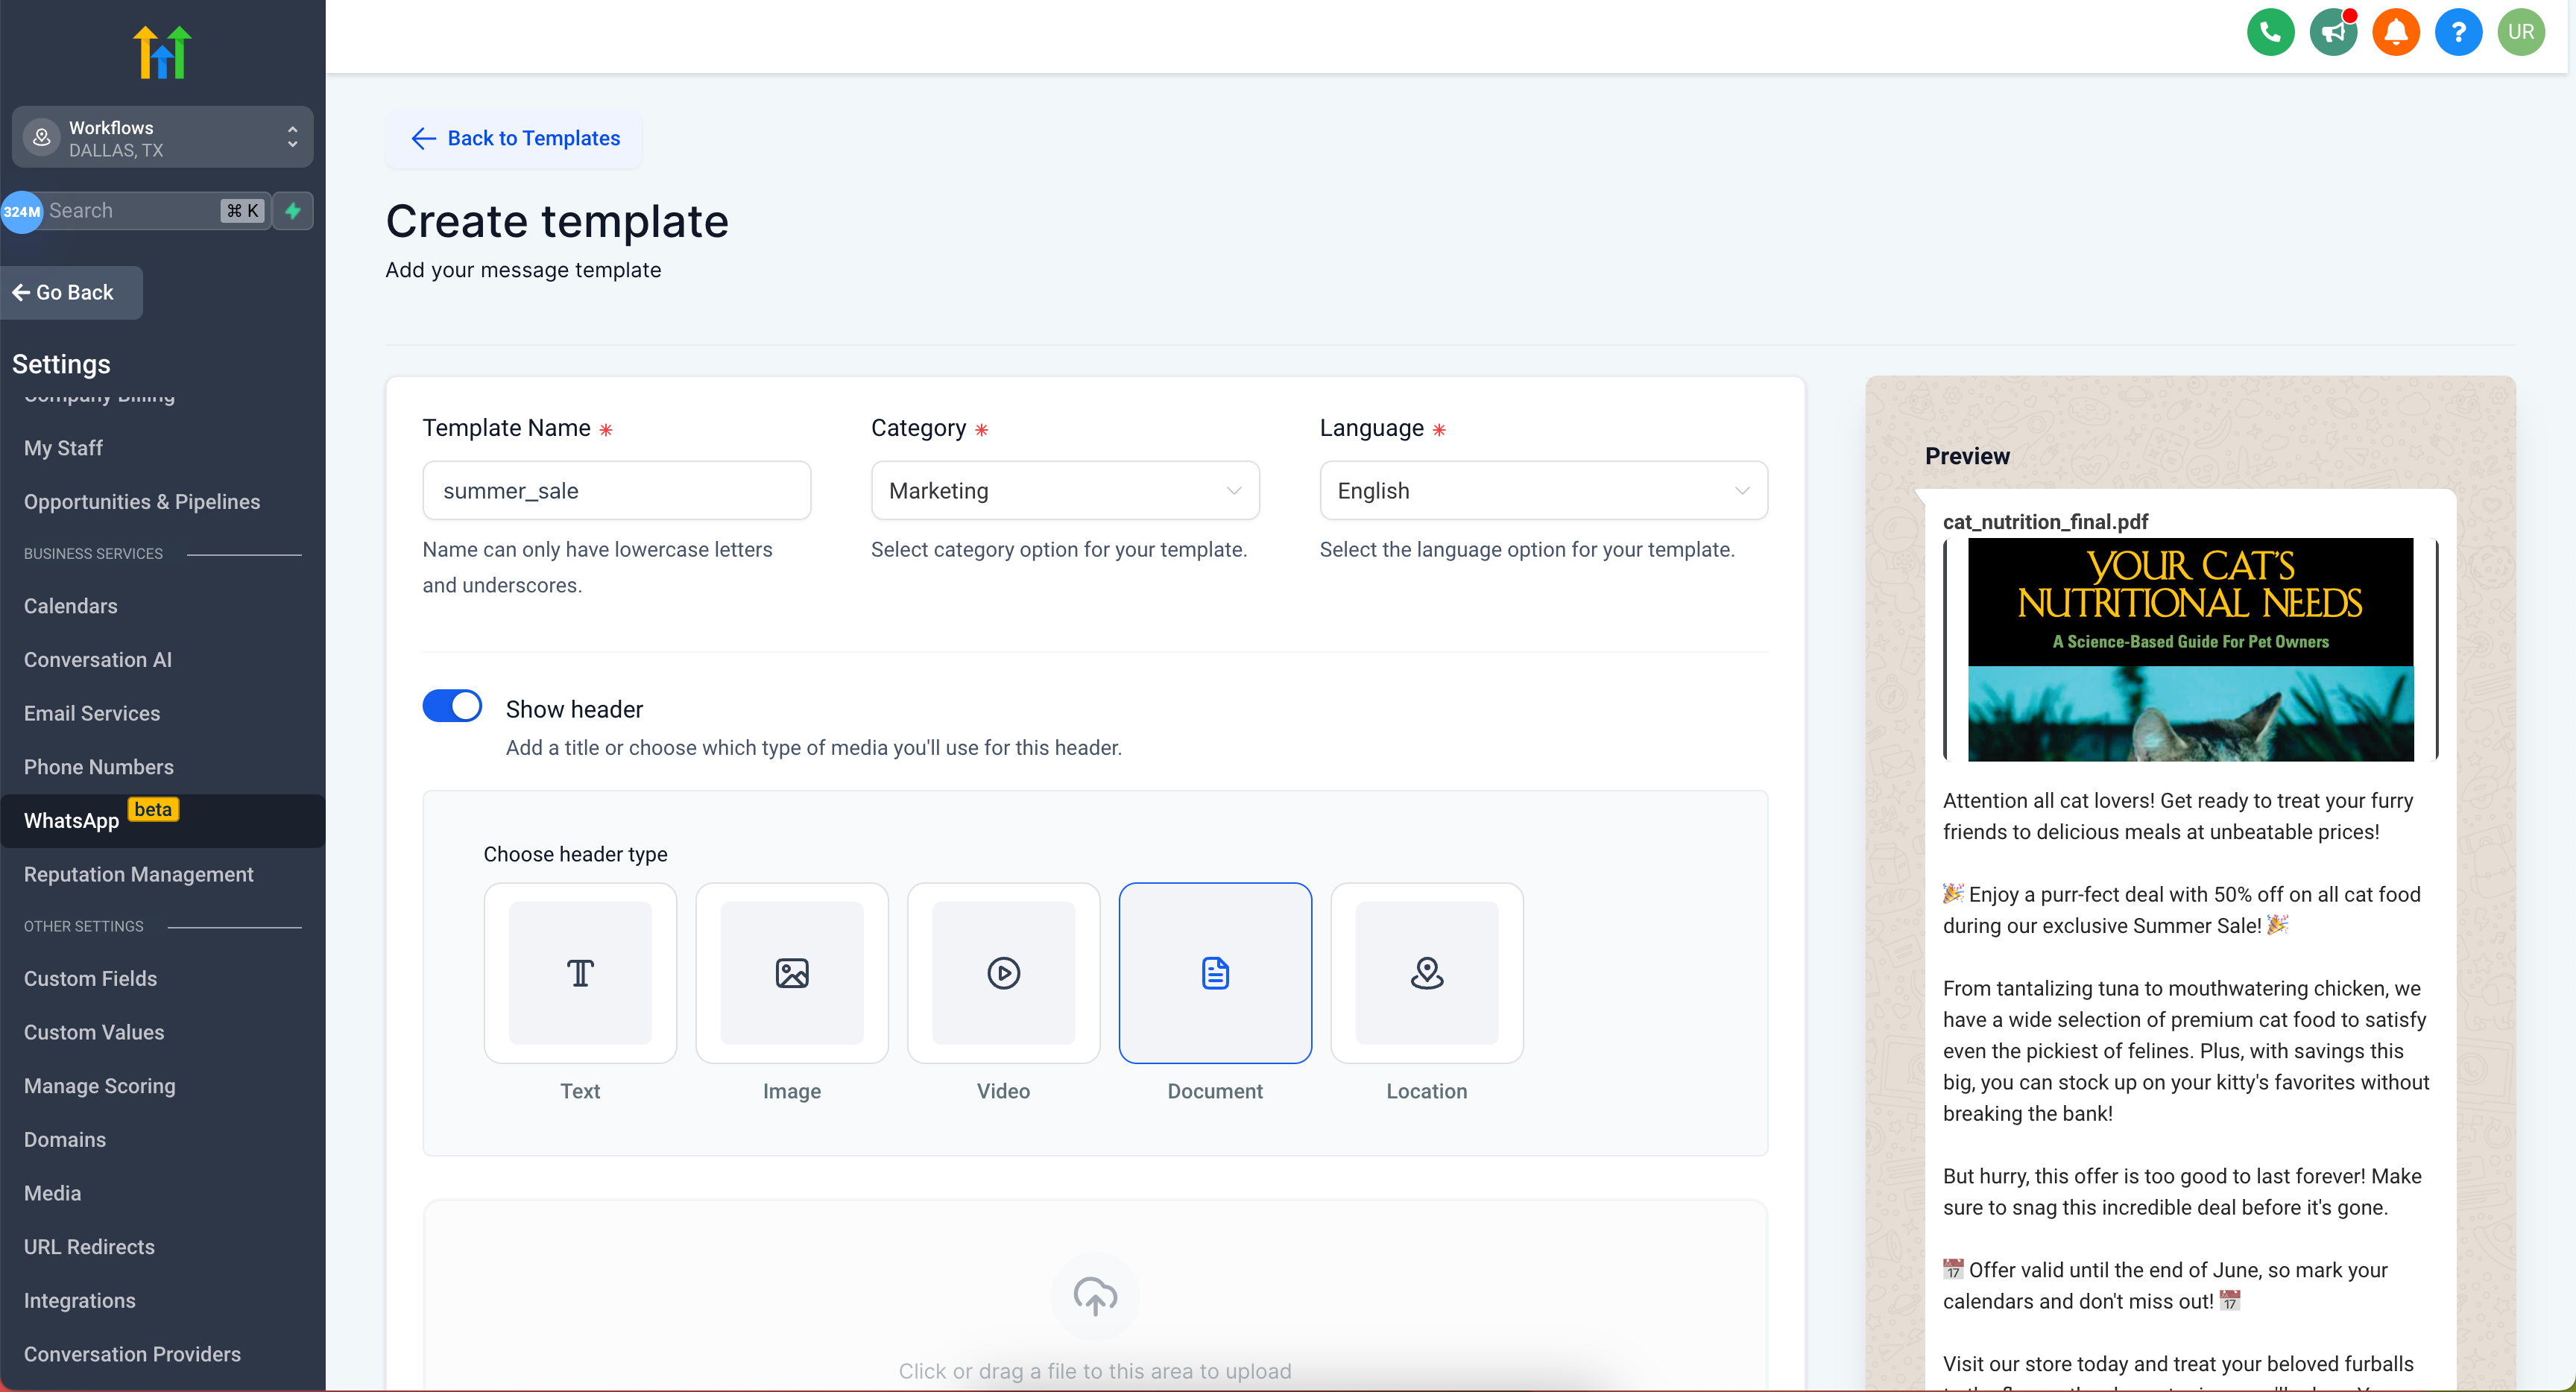
Task: Click Go Back button in sidebar
Action: coord(63,291)
